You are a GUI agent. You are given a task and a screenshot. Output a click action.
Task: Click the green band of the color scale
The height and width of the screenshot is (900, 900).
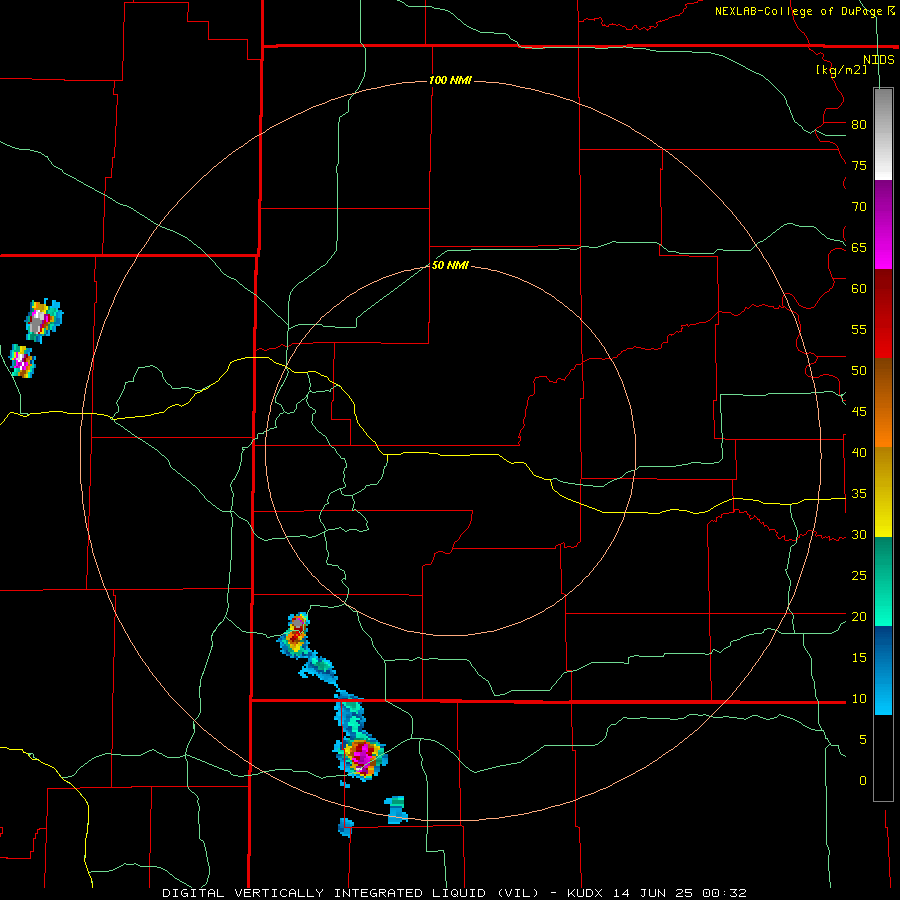tap(883, 581)
